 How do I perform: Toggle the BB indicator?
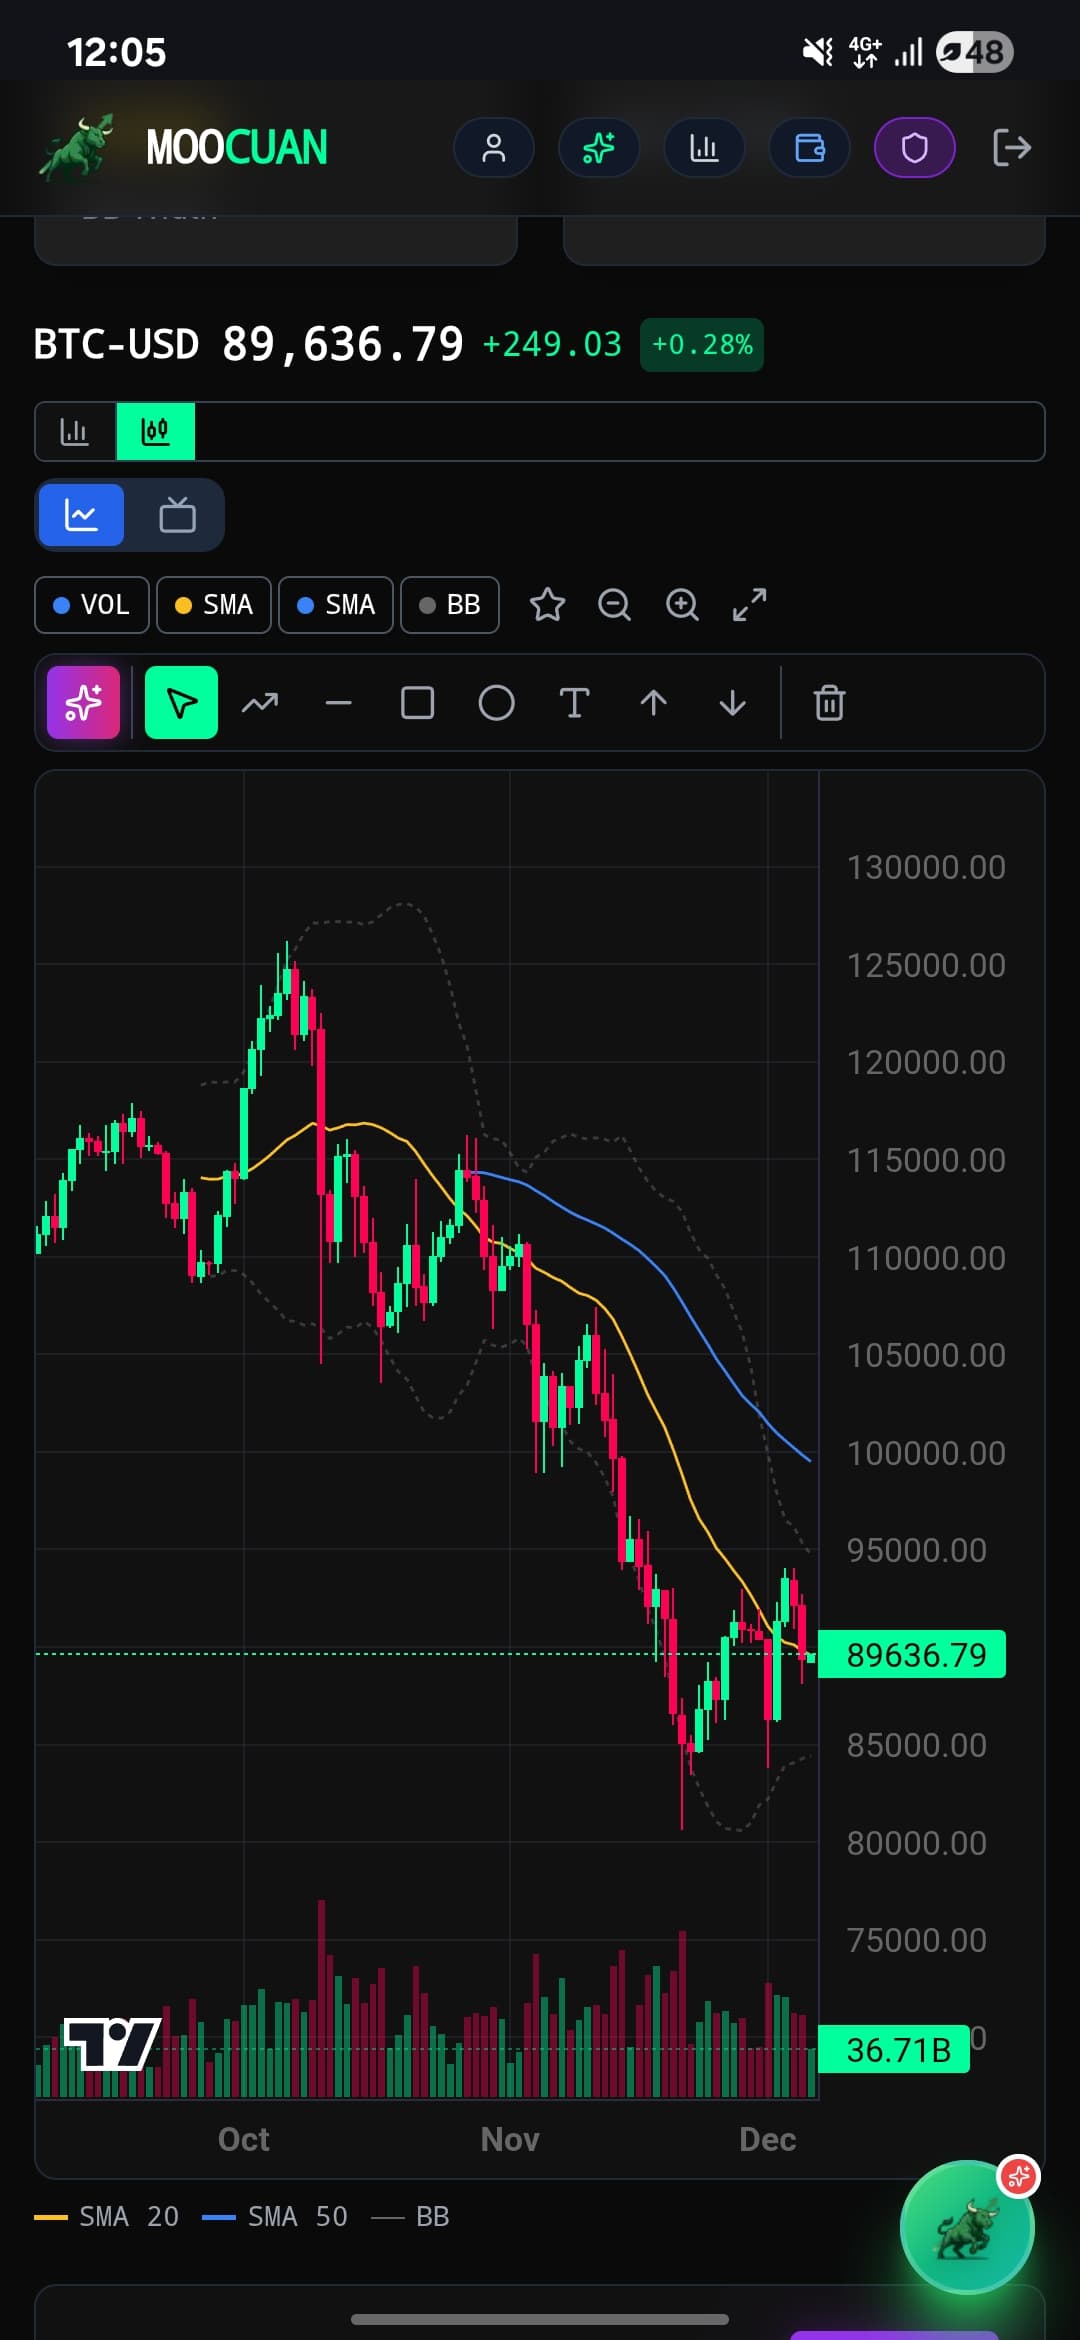point(450,605)
